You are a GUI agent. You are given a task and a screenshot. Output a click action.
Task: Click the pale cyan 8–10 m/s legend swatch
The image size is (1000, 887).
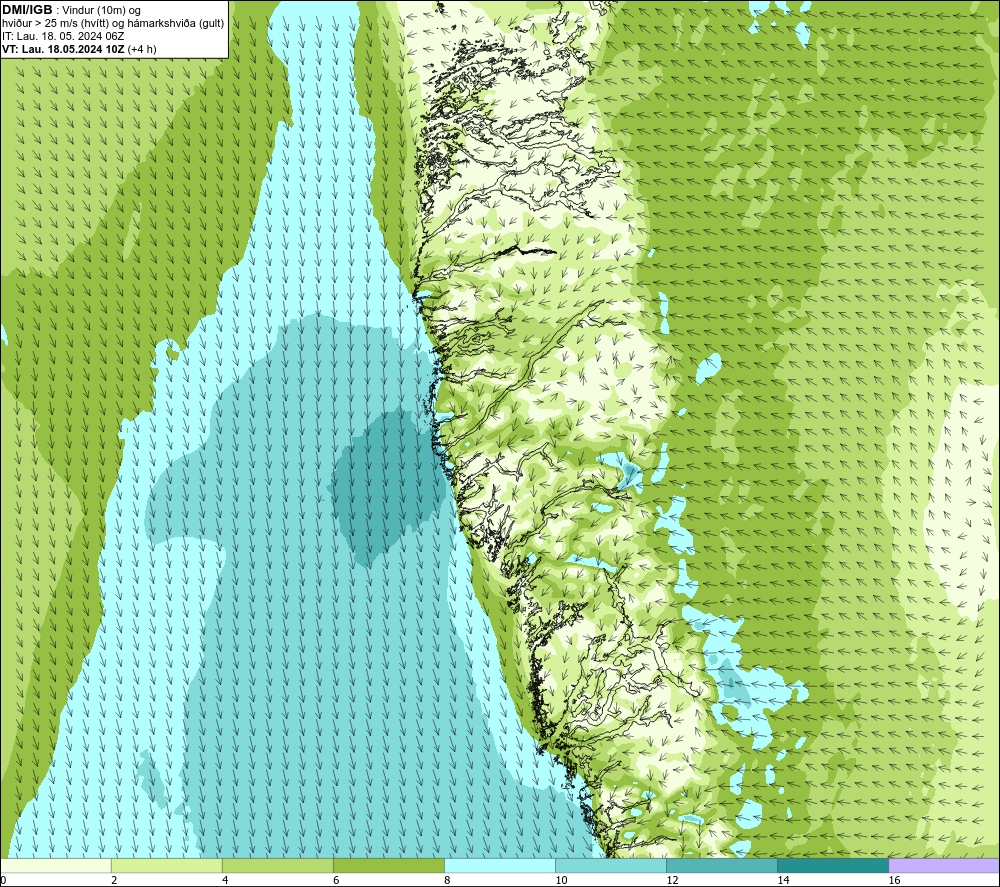click(x=499, y=866)
